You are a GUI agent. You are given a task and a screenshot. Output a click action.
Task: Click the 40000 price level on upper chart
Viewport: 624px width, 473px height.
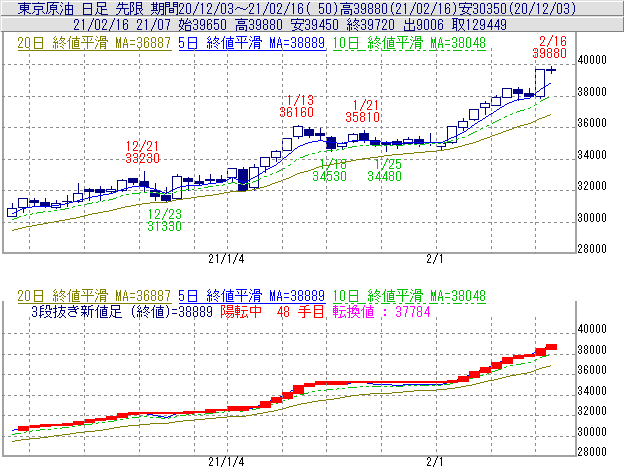[592, 60]
